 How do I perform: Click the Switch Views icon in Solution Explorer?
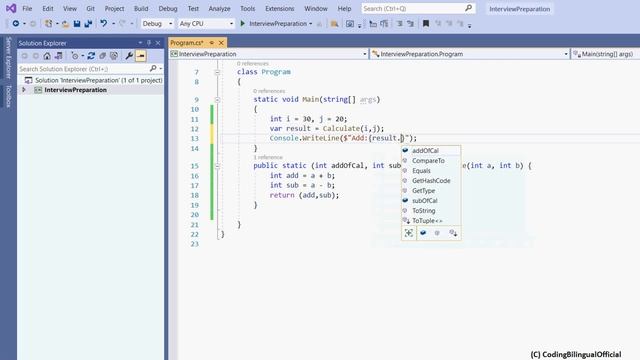tap(59, 56)
